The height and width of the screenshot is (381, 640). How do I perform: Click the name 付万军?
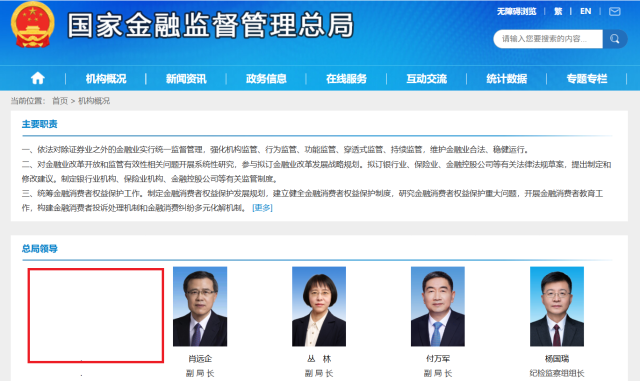438,359
